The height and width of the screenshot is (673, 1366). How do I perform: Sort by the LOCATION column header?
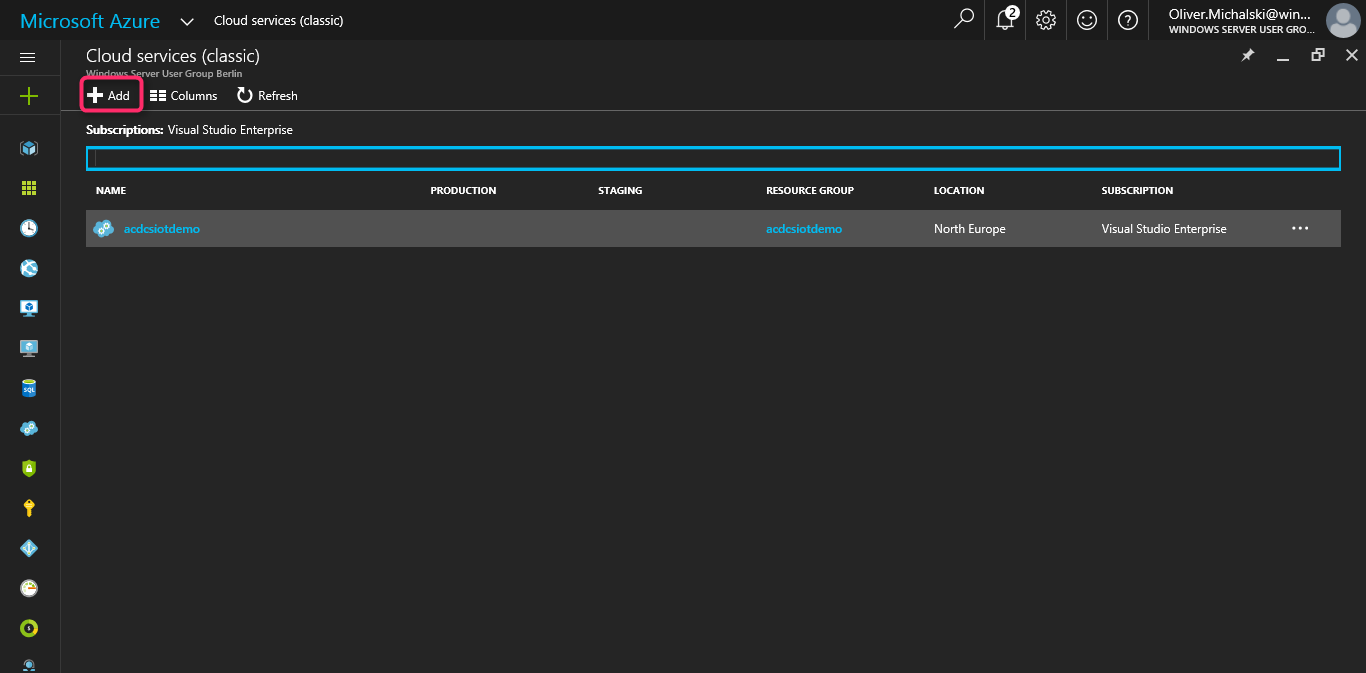pos(959,190)
